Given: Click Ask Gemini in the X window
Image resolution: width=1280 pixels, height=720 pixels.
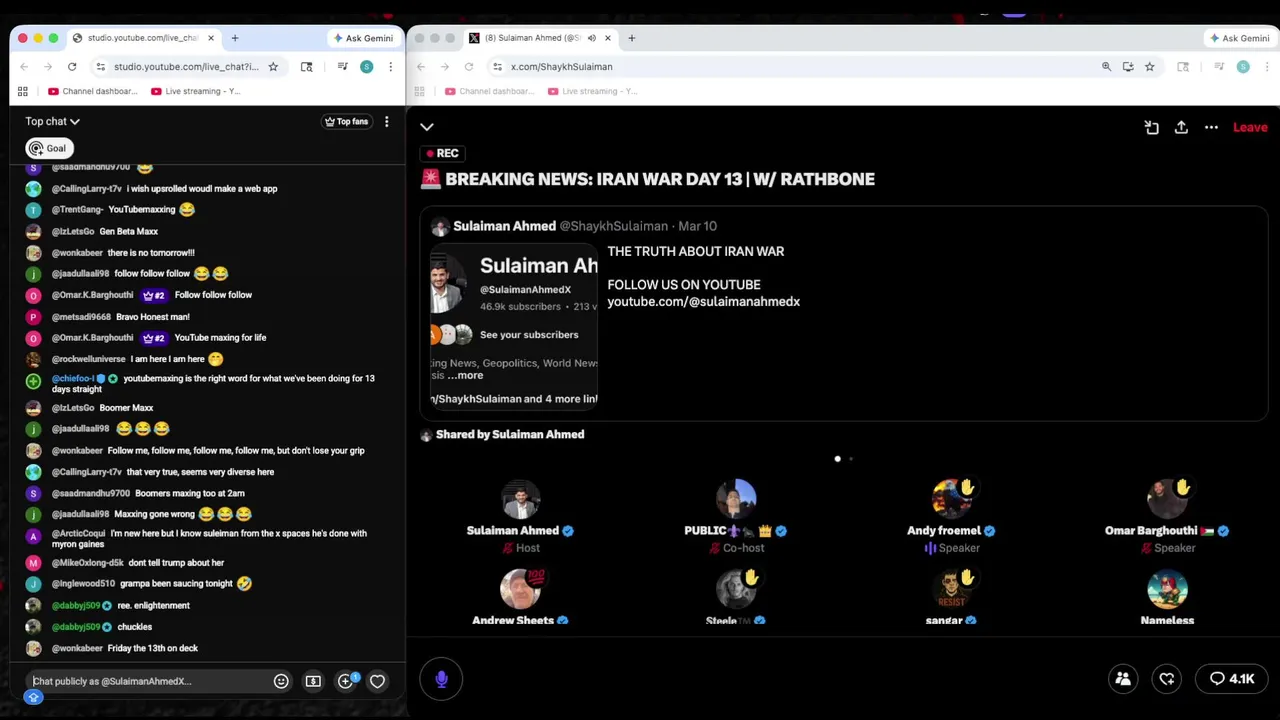Looking at the screenshot, I should (1239, 38).
